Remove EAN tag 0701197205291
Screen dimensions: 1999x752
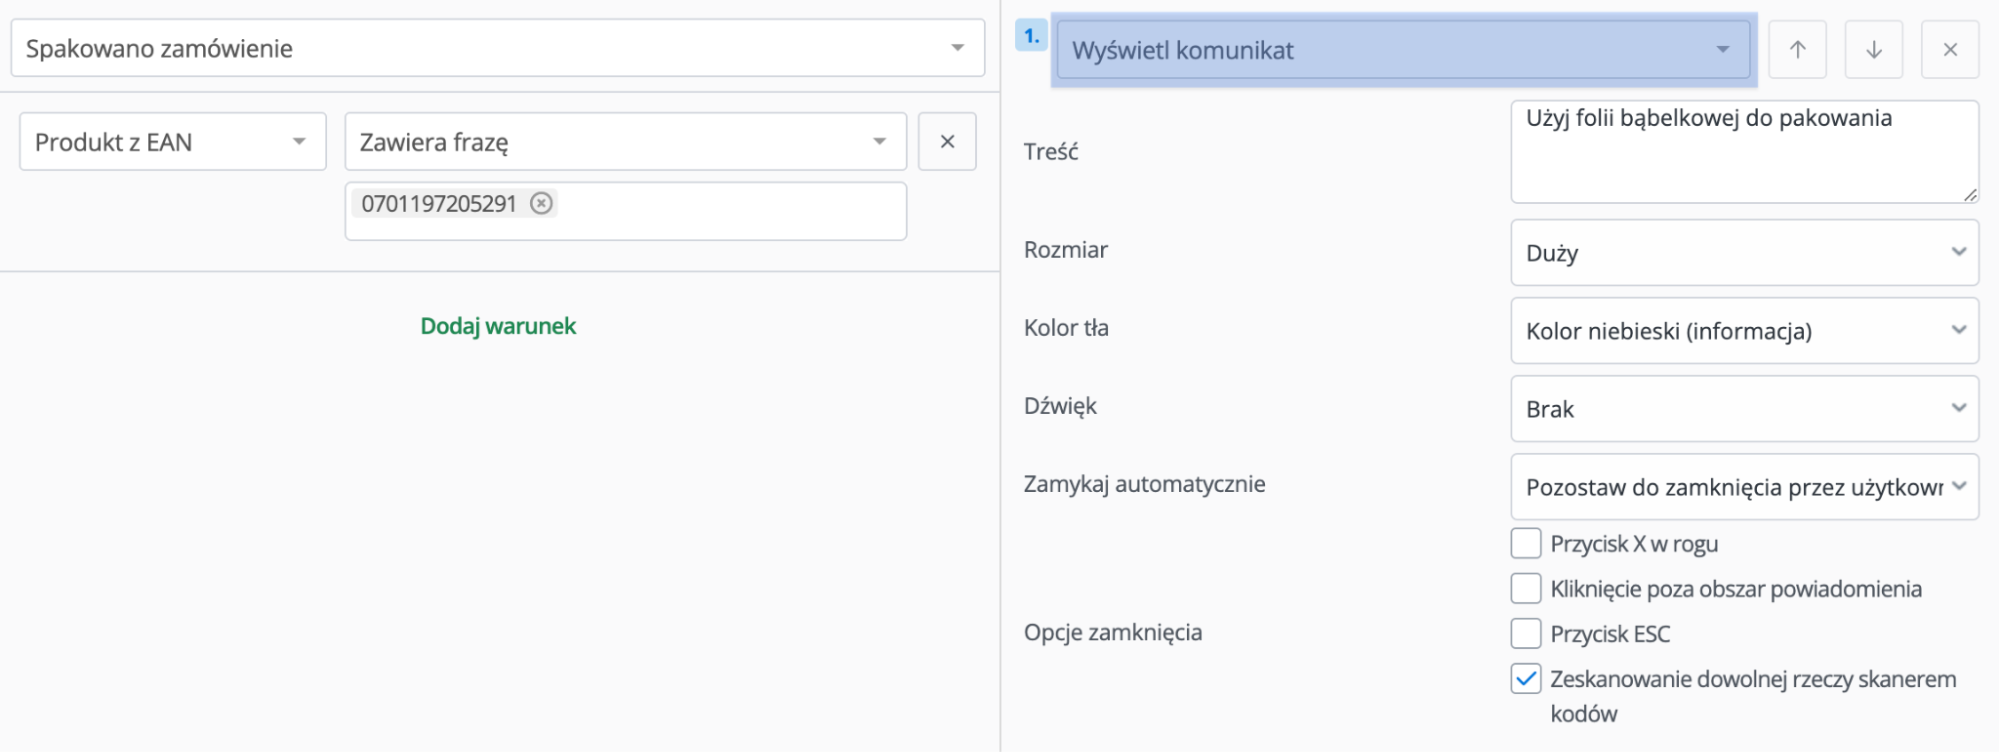pos(541,204)
